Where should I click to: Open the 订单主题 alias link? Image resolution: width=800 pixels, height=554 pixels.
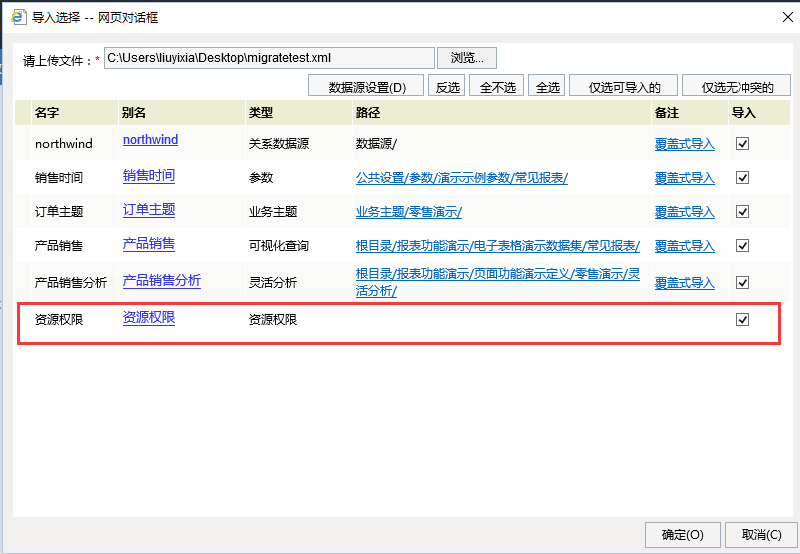click(149, 210)
